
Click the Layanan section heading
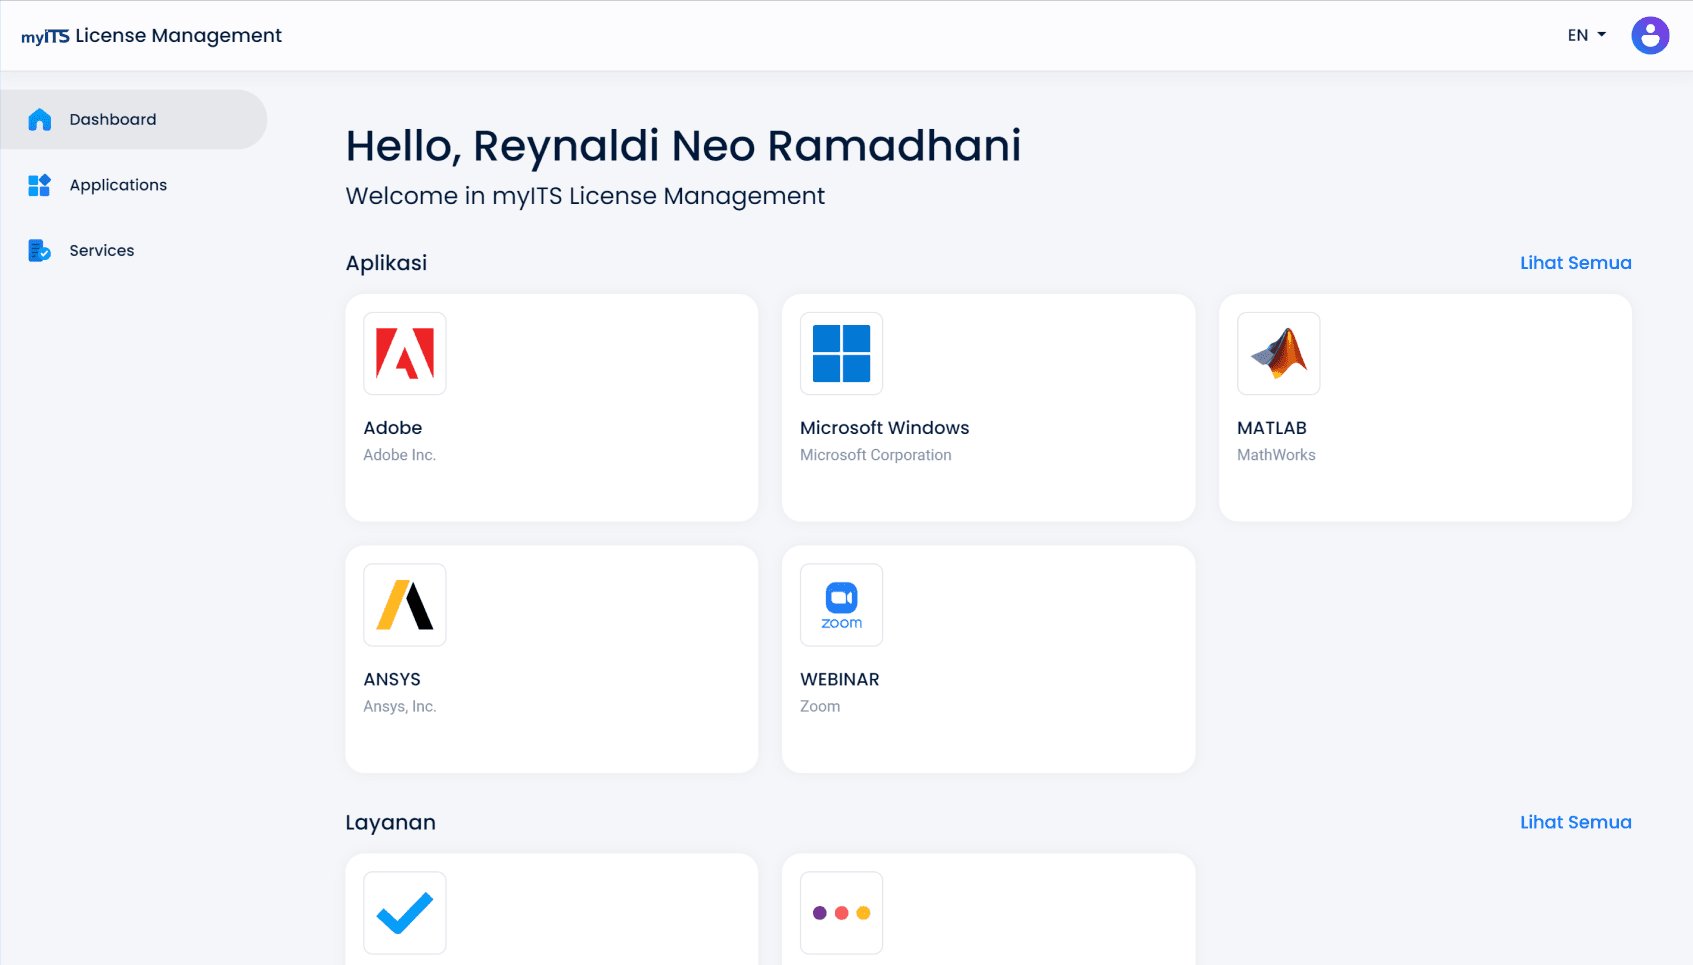(x=390, y=823)
